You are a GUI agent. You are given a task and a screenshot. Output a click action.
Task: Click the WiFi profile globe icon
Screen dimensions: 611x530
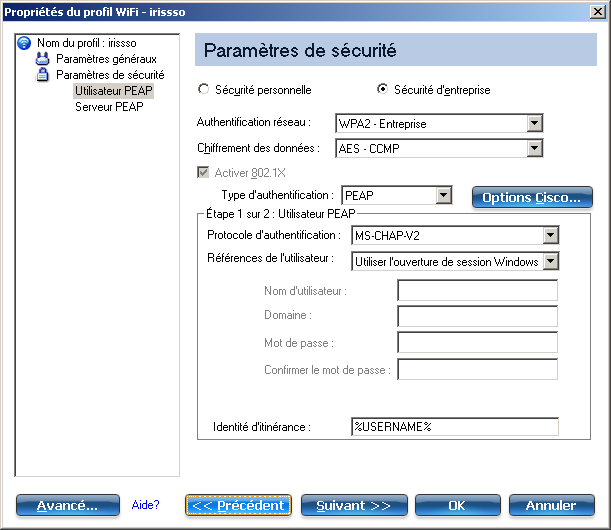24,43
